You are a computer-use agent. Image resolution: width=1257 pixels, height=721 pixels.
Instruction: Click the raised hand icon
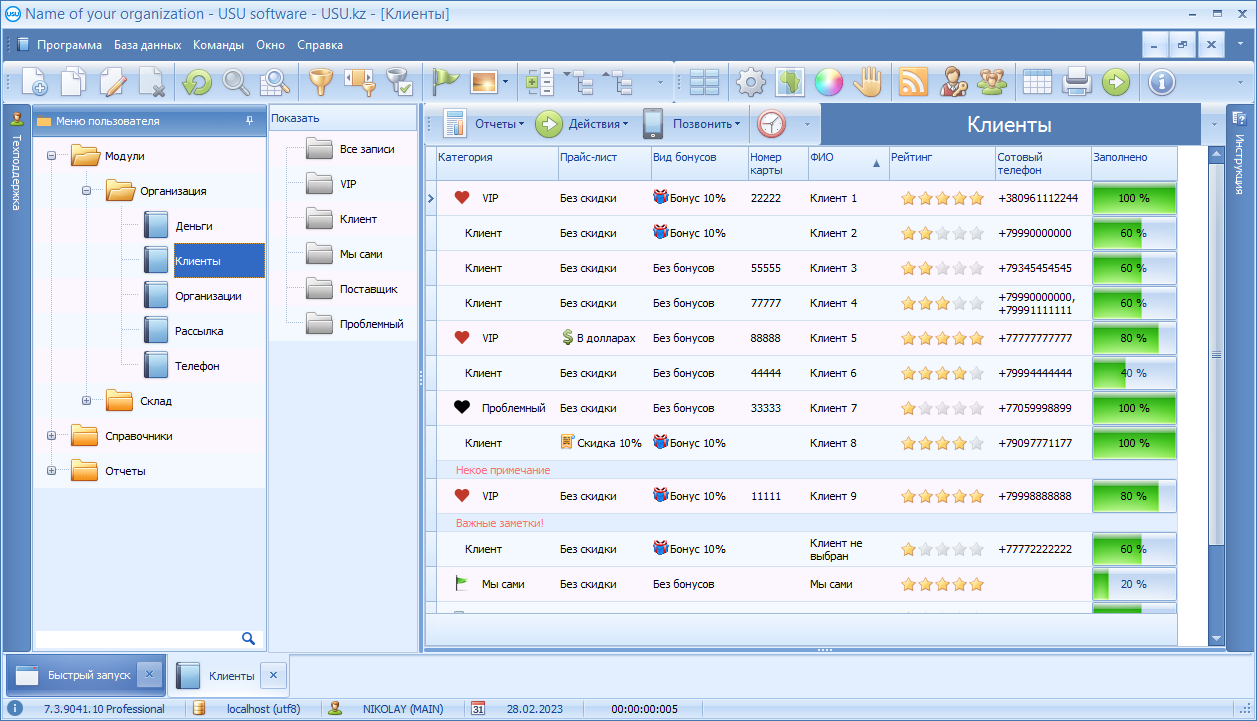point(866,82)
